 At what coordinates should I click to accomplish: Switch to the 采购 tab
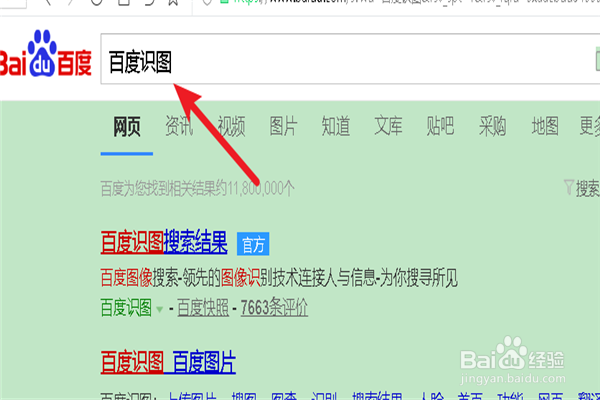[x=493, y=126]
